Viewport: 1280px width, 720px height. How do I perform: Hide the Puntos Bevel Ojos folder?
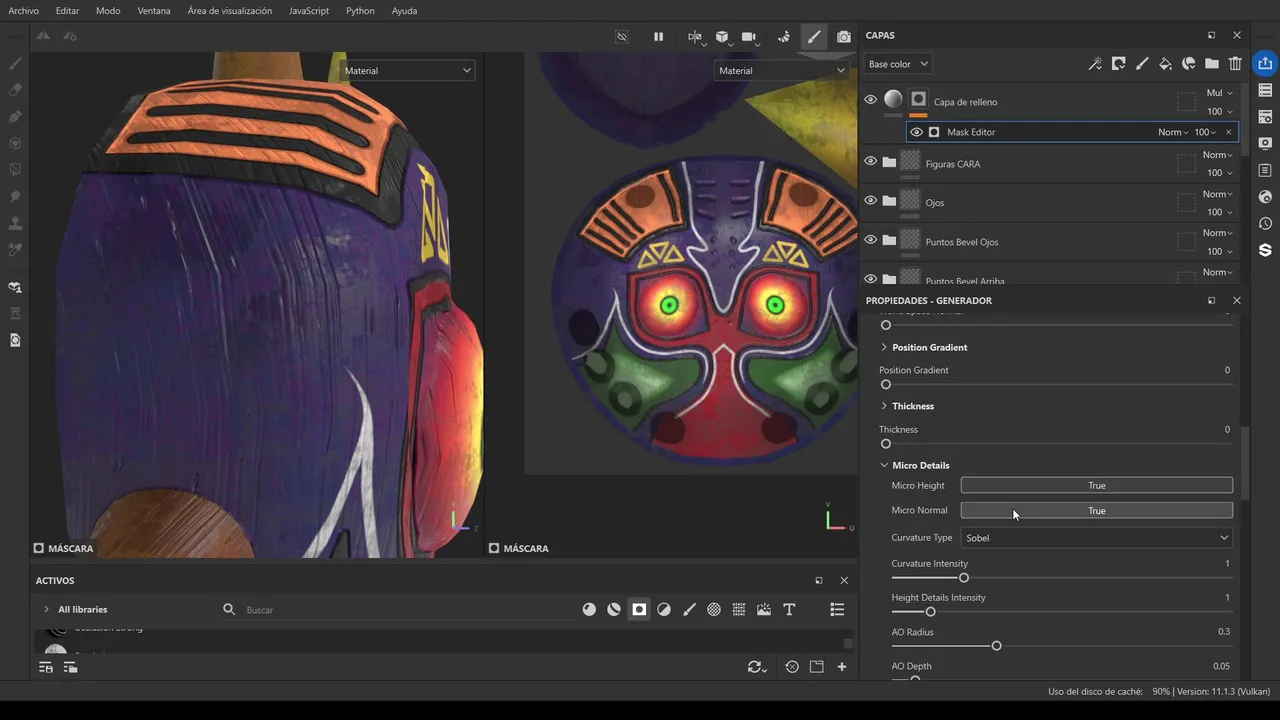870,240
